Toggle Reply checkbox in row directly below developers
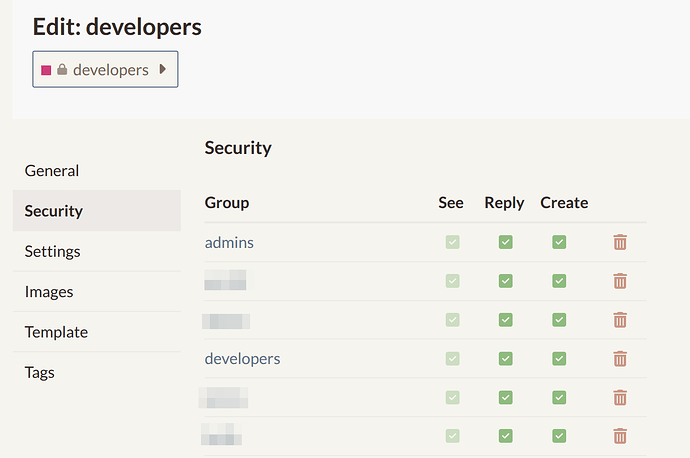690x458 pixels. (506, 397)
